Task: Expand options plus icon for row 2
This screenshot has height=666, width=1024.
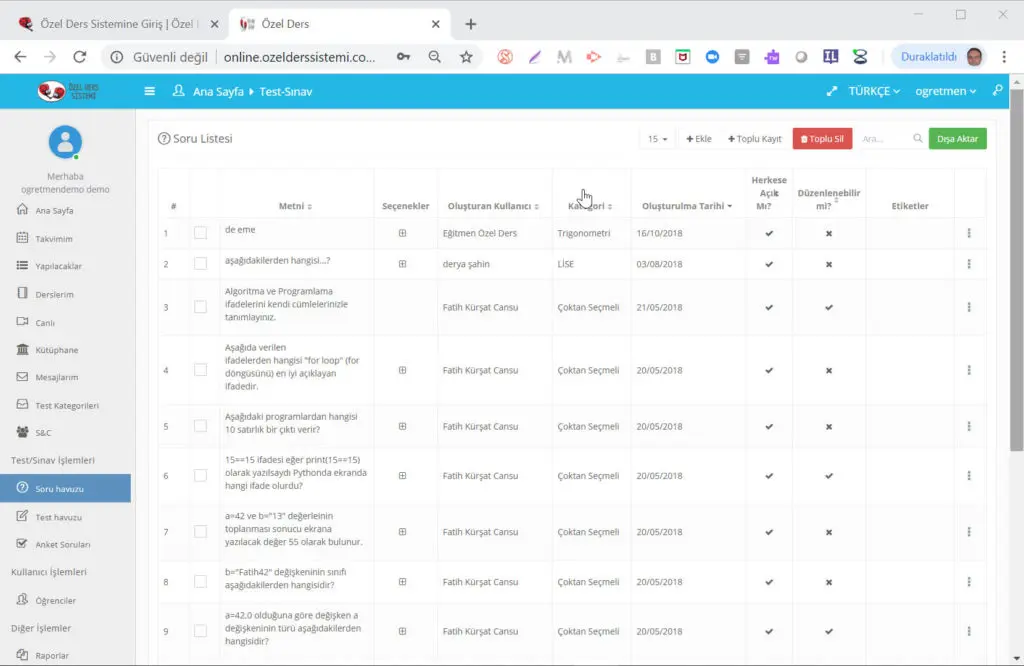Action: pos(402,264)
